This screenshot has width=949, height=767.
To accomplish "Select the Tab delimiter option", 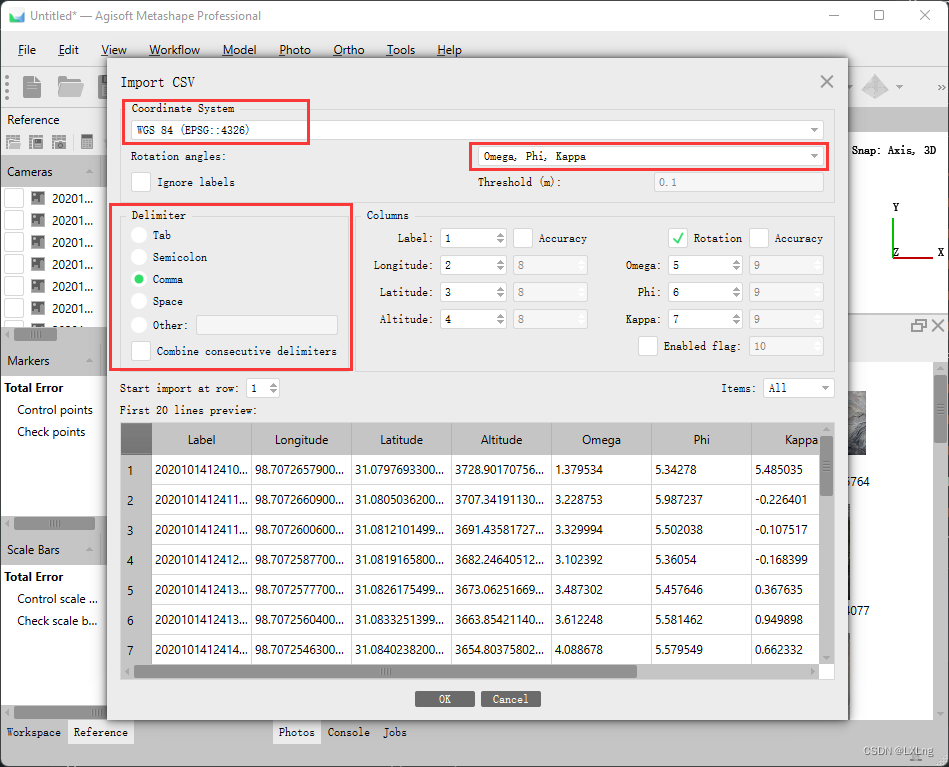I will point(139,235).
